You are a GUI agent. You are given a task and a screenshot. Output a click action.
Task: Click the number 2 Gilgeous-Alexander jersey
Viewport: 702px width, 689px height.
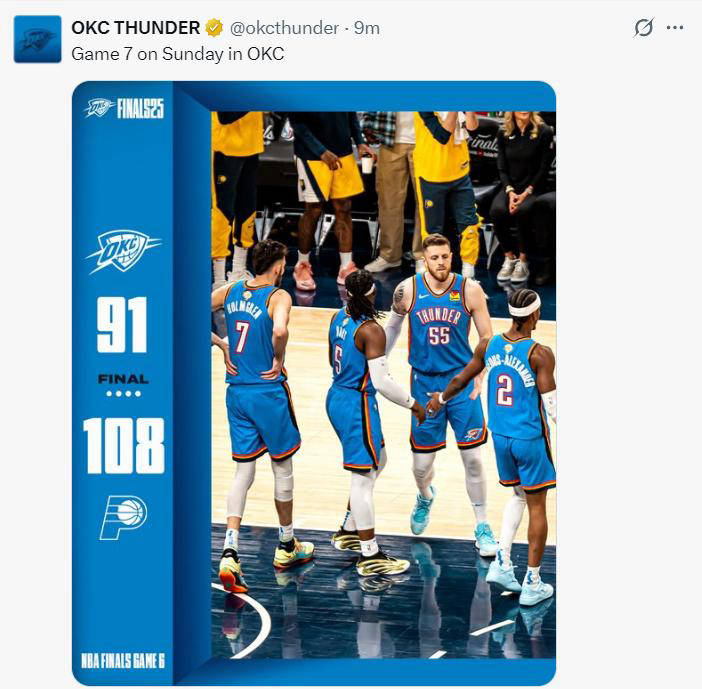point(515,387)
